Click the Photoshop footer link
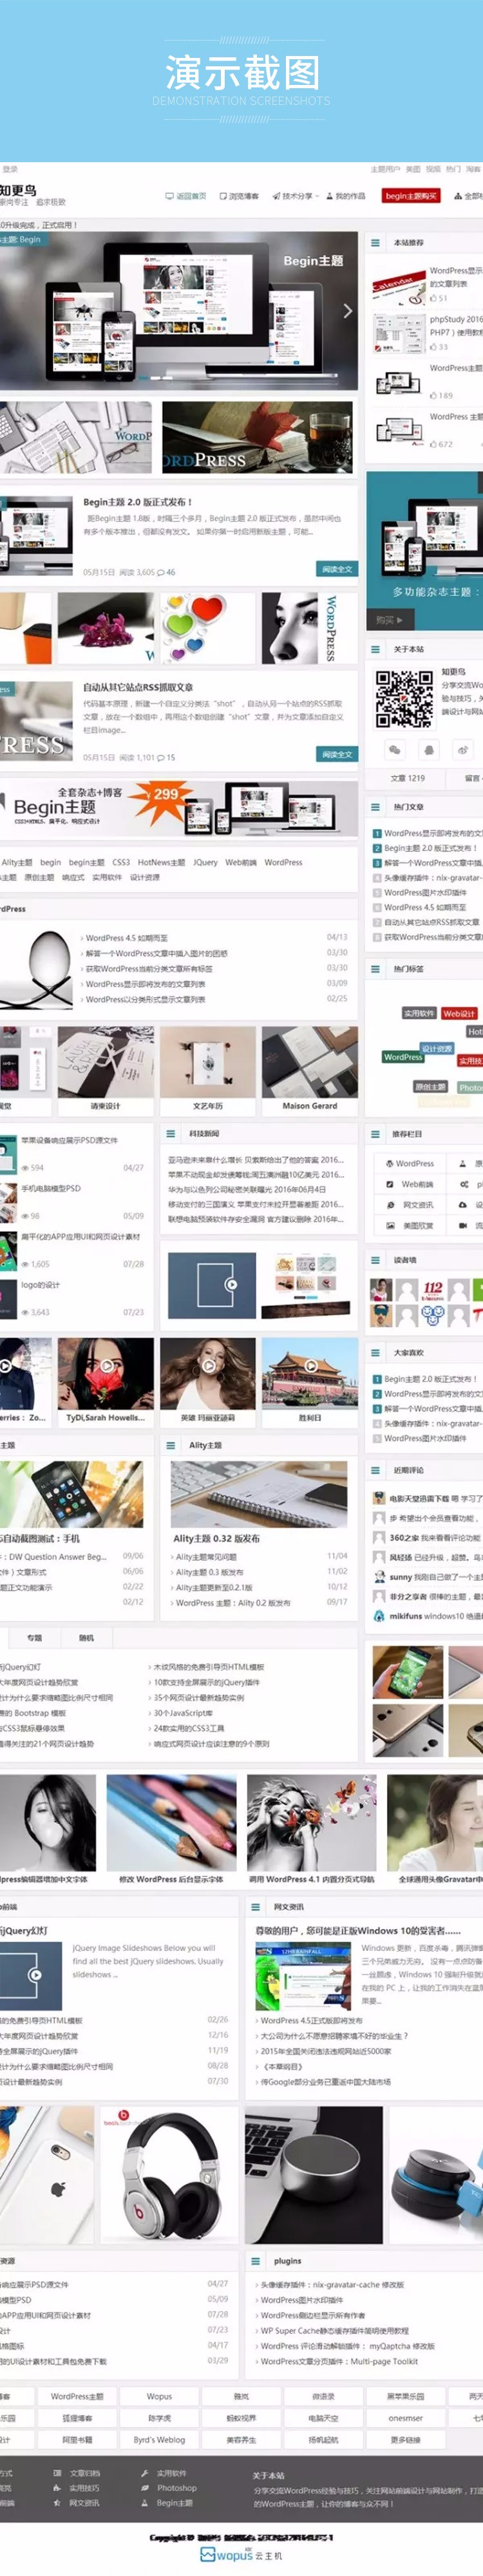 (x=176, y=2487)
